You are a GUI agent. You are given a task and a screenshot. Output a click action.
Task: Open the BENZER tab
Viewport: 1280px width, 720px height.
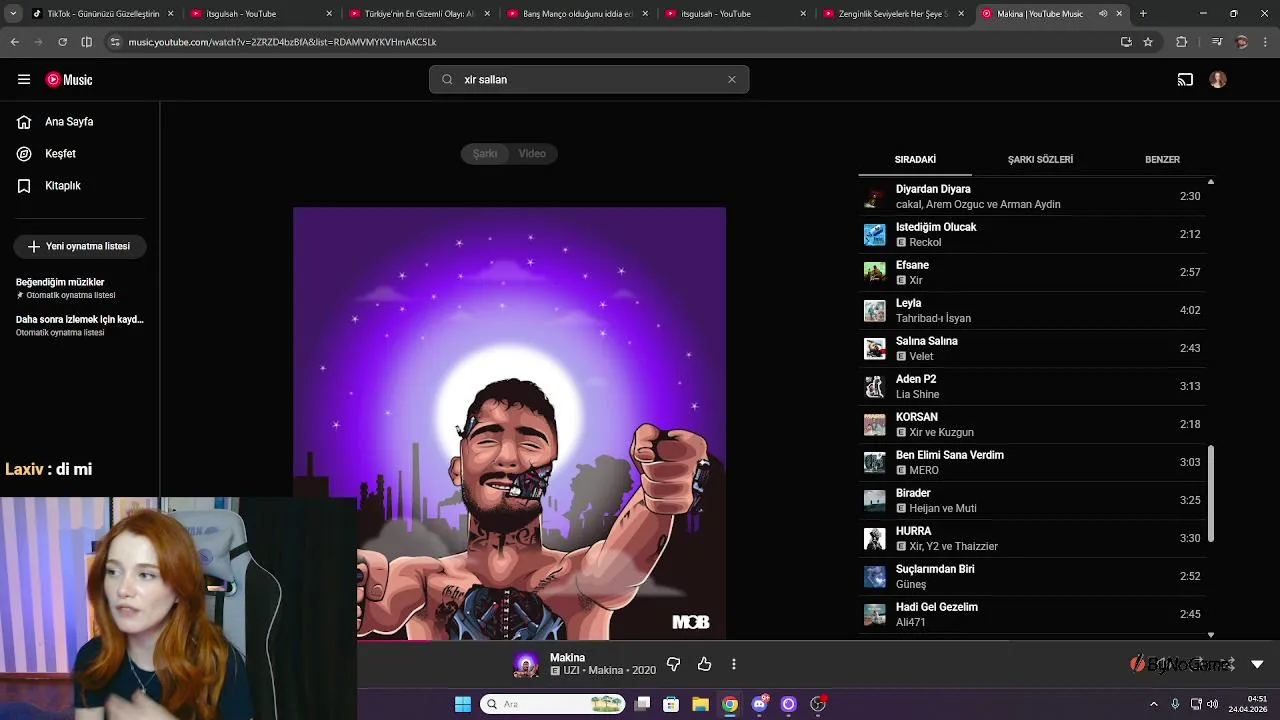coord(1162,160)
